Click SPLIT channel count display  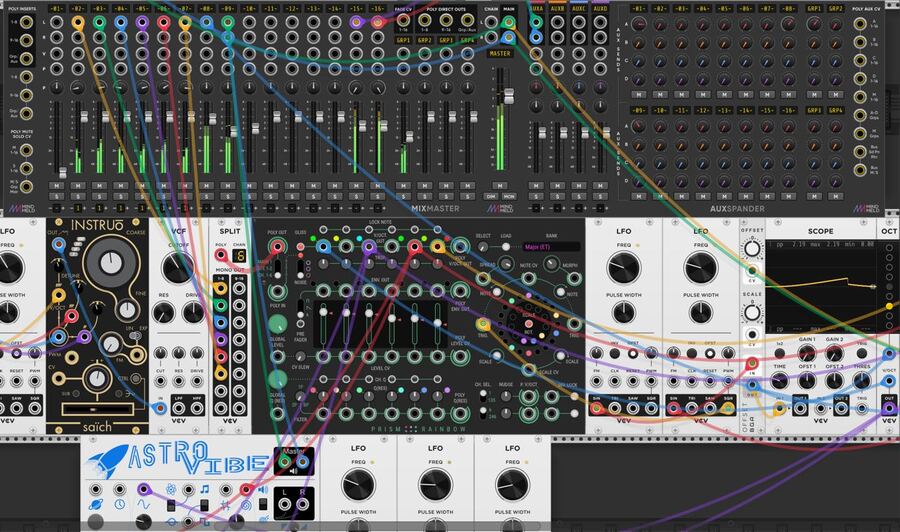[239, 256]
